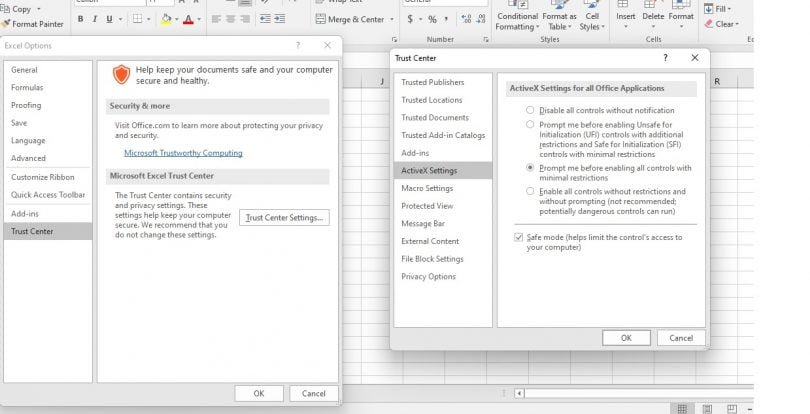This screenshot has height=414, width=810.
Task: Cancel the Trust Center dialog
Action: point(681,338)
